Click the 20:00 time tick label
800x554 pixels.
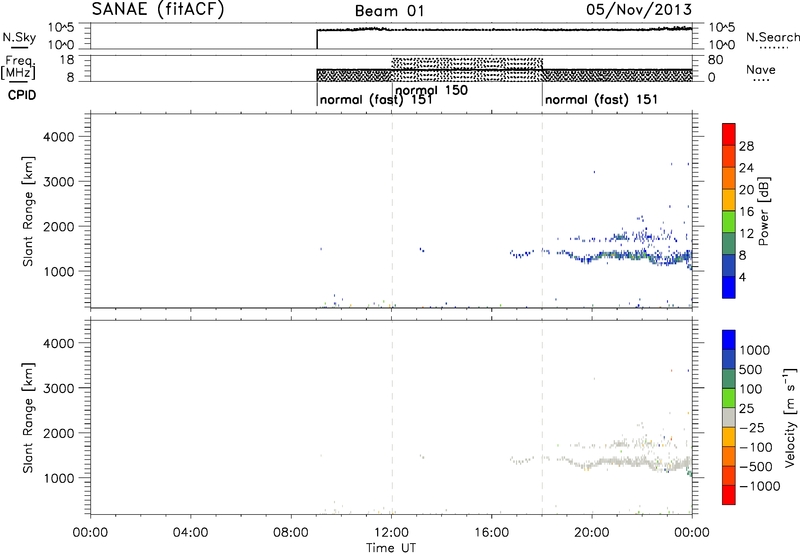tap(592, 533)
